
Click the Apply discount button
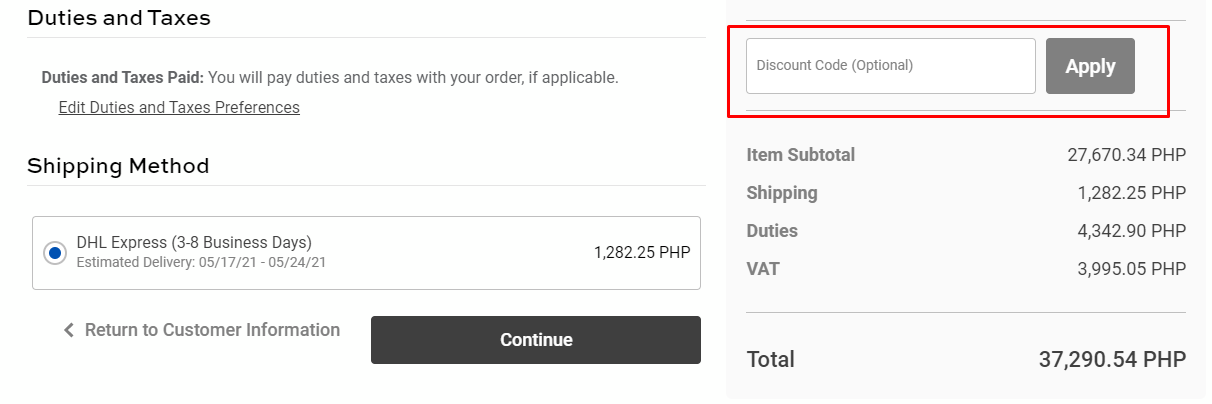click(x=1090, y=66)
